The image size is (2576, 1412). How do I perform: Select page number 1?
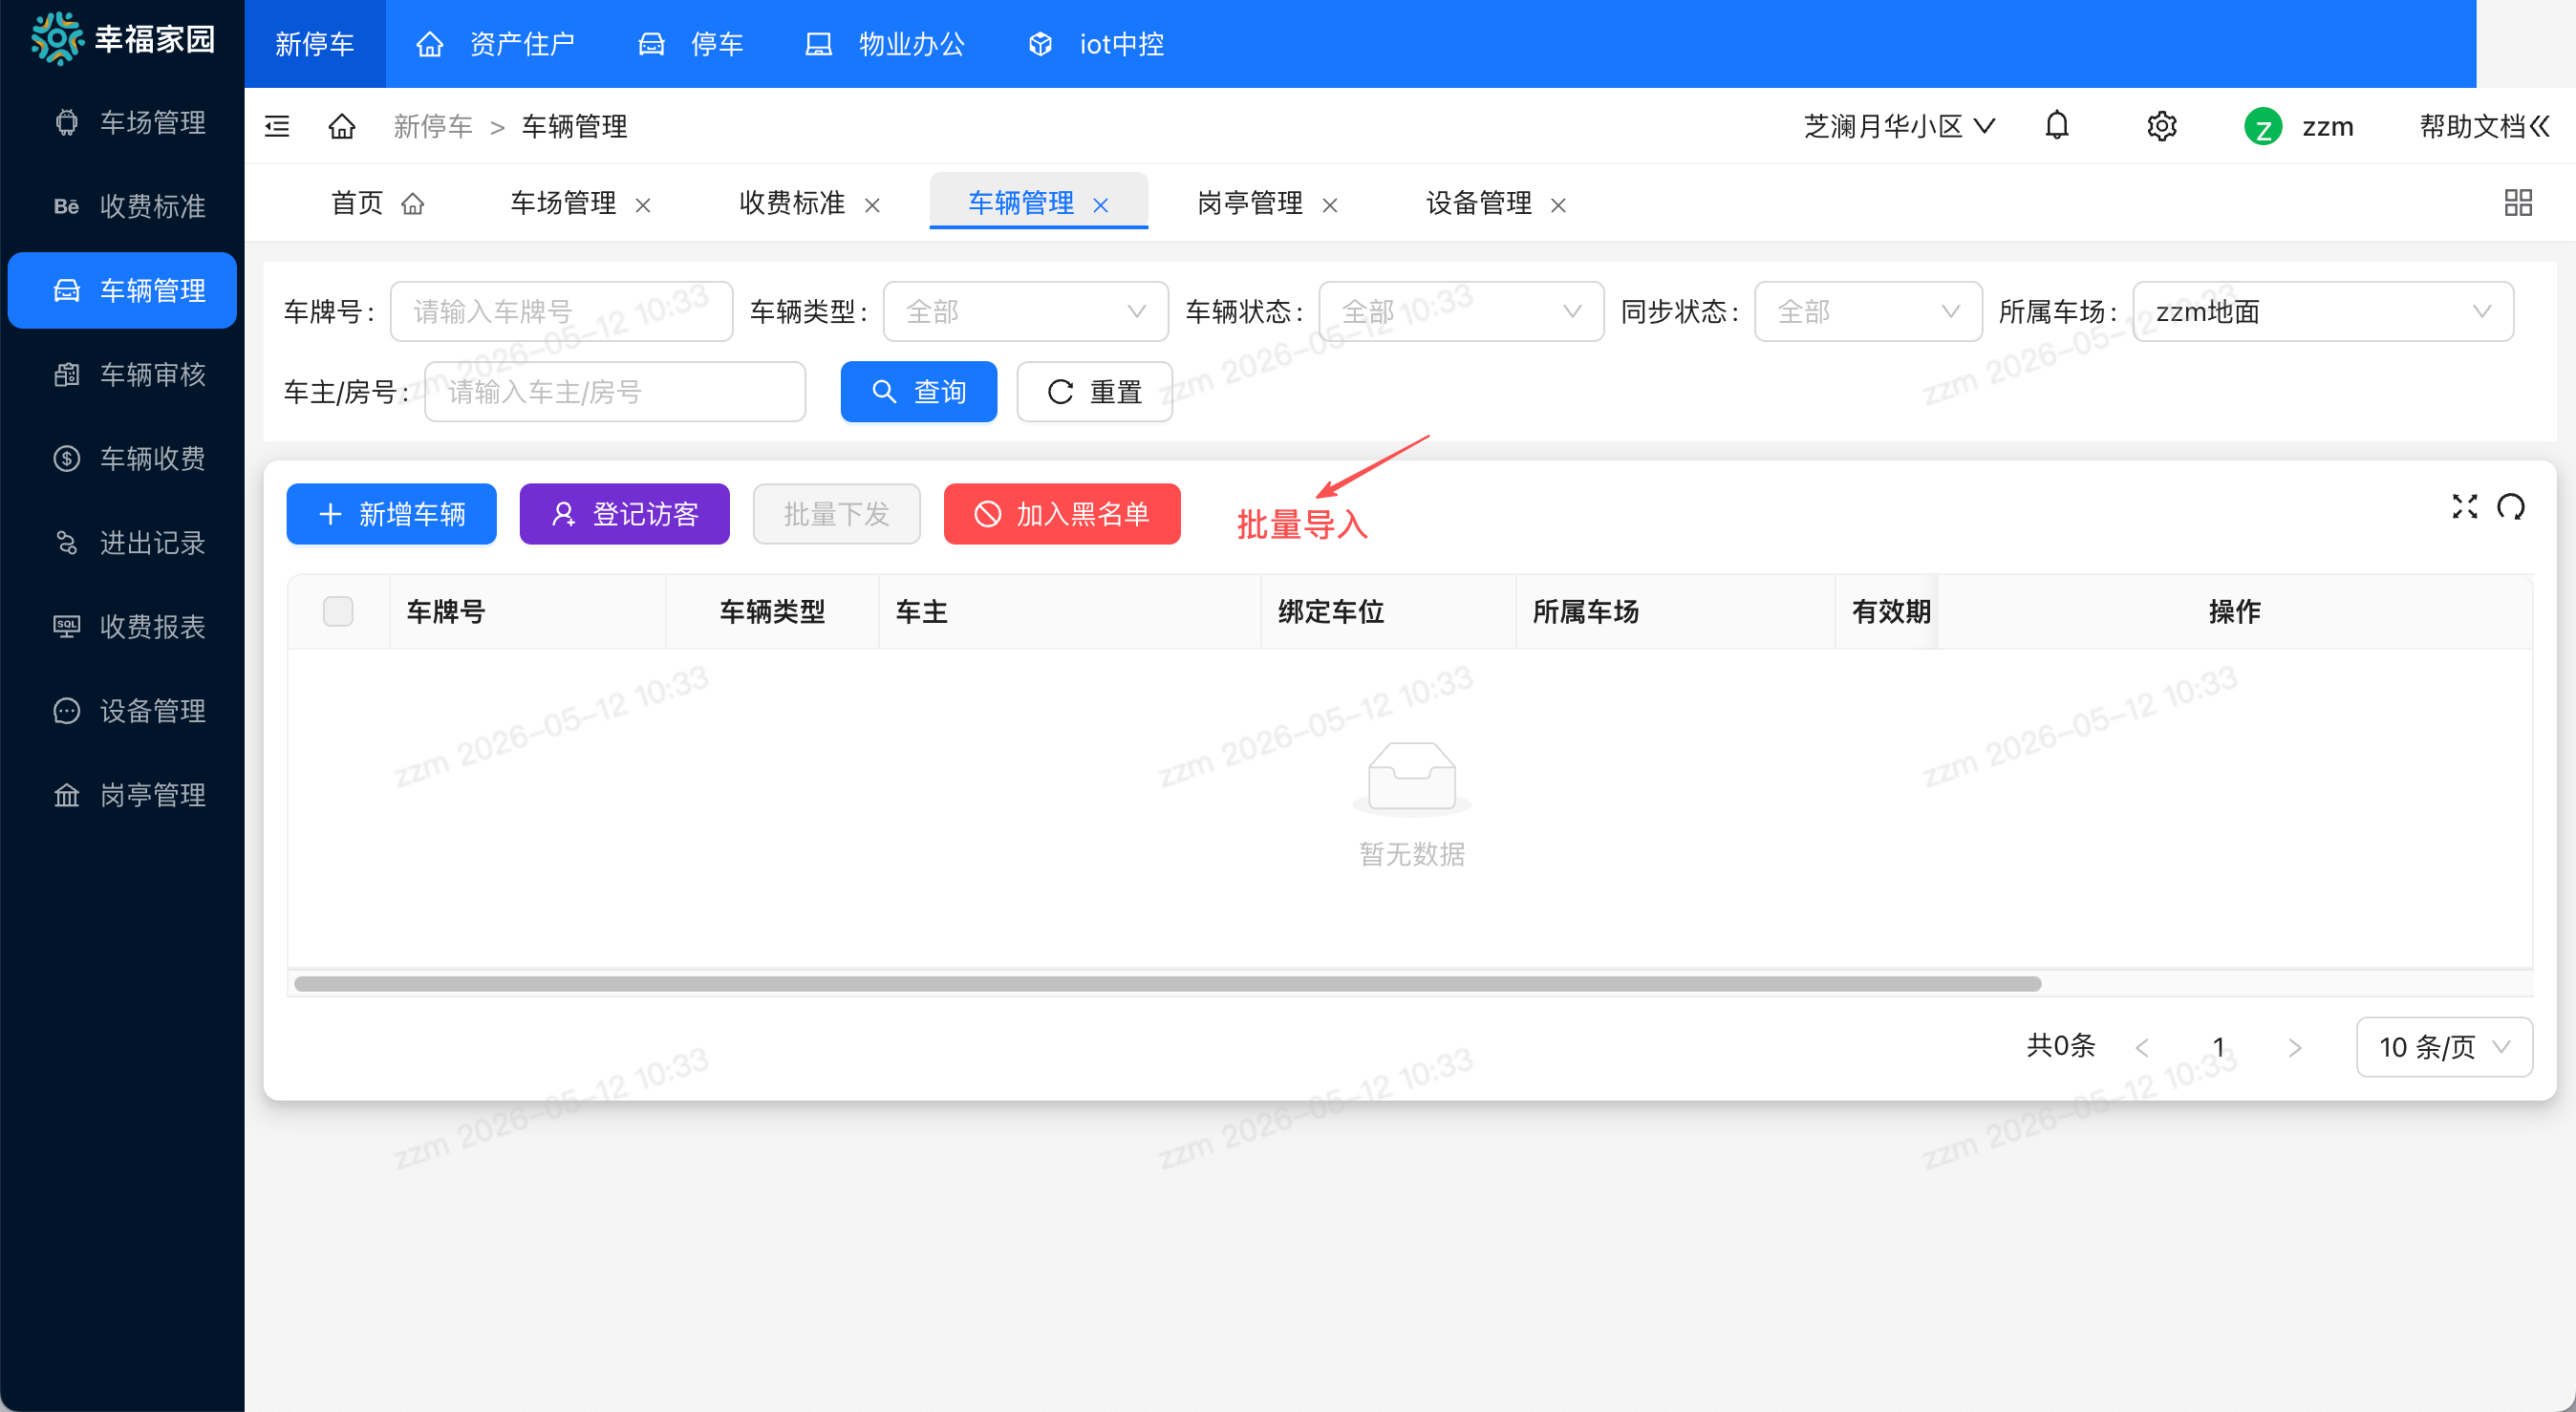pyautogui.click(x=2218, y=1047)
